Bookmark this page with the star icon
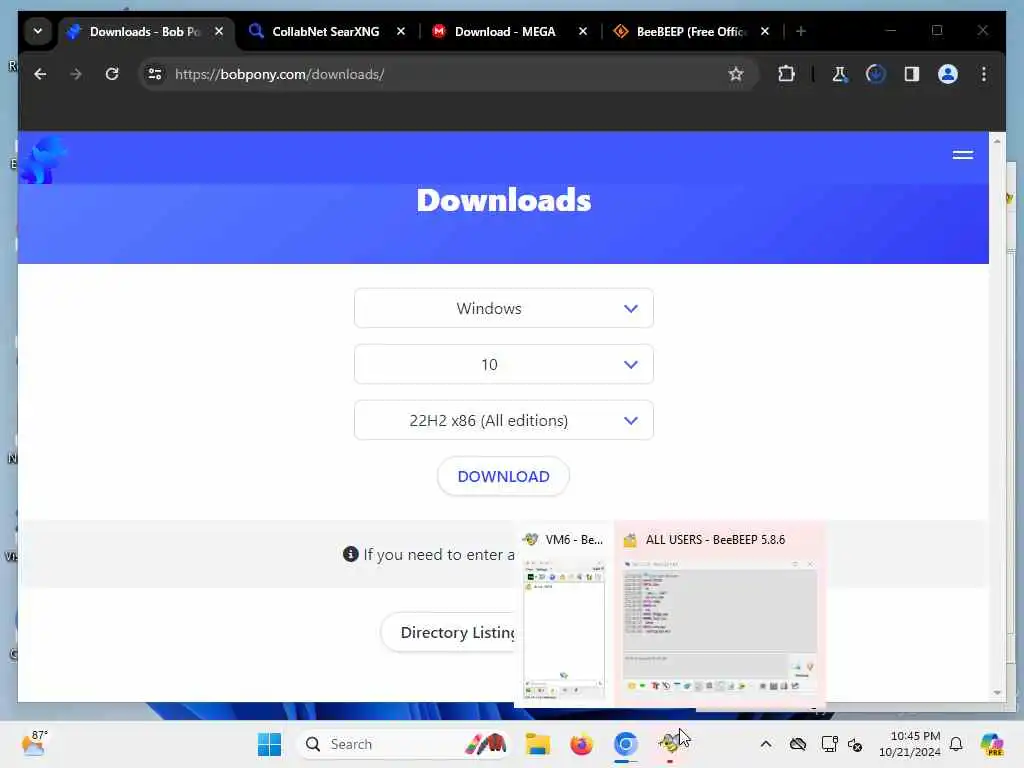The height and width of the screenshot is (768, 1024). pos(736,74)
